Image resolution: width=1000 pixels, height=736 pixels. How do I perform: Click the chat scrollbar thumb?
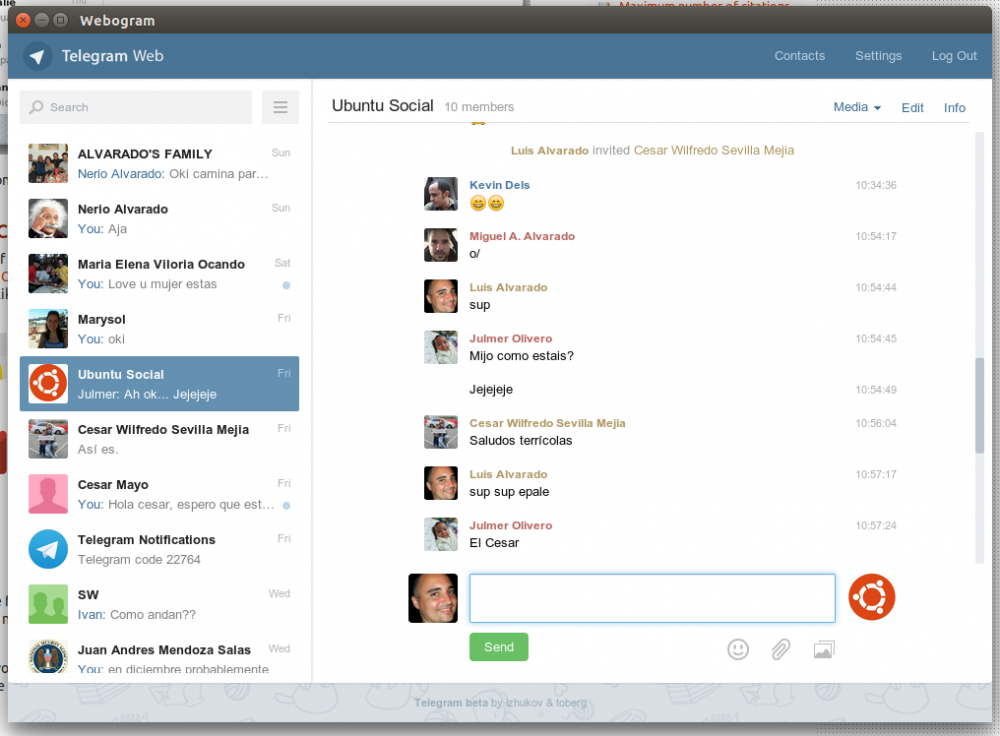[x=979, y=406]
